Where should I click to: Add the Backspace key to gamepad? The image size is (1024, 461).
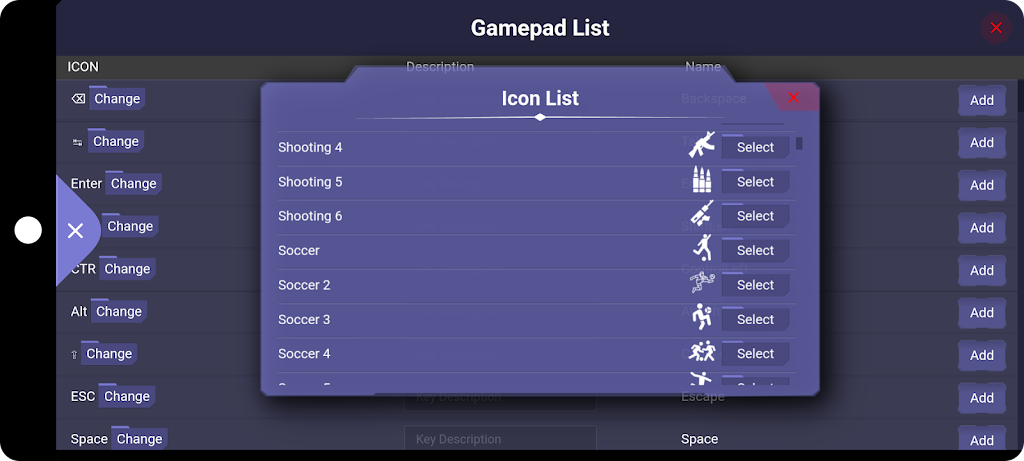coord(981,100)
